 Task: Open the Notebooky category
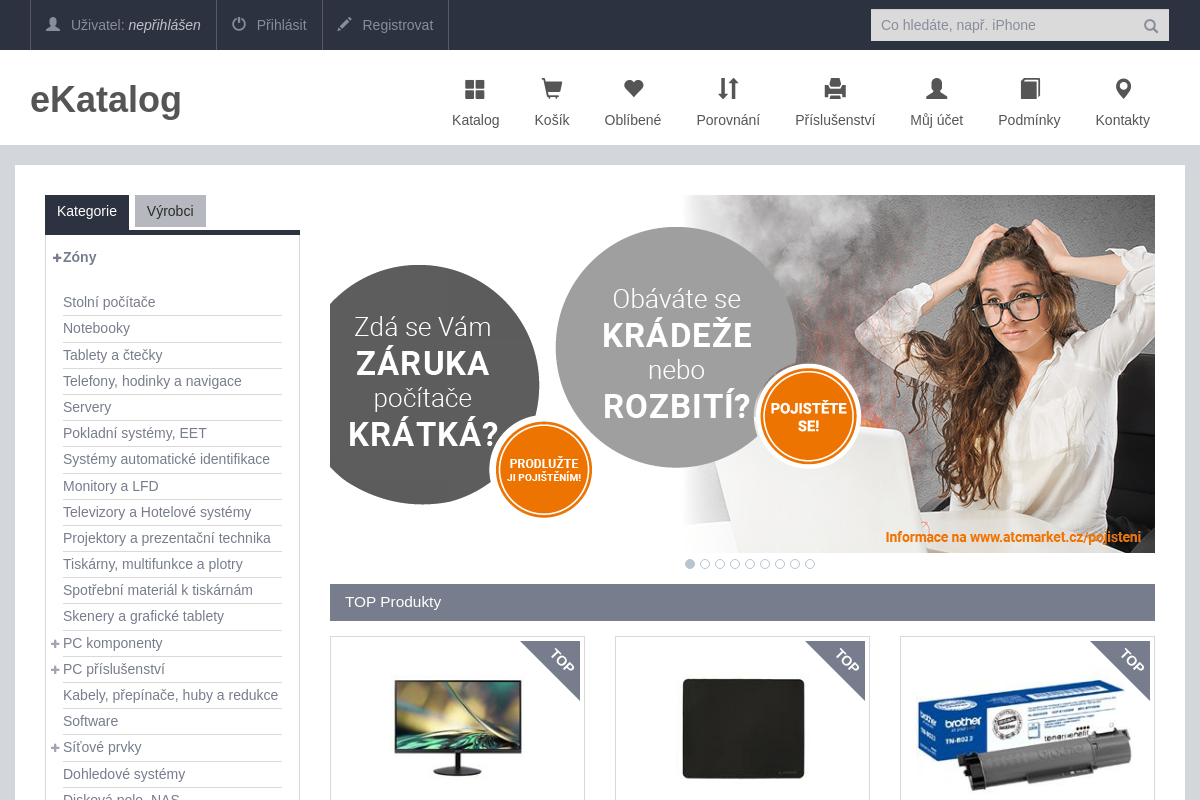[96, 328]
